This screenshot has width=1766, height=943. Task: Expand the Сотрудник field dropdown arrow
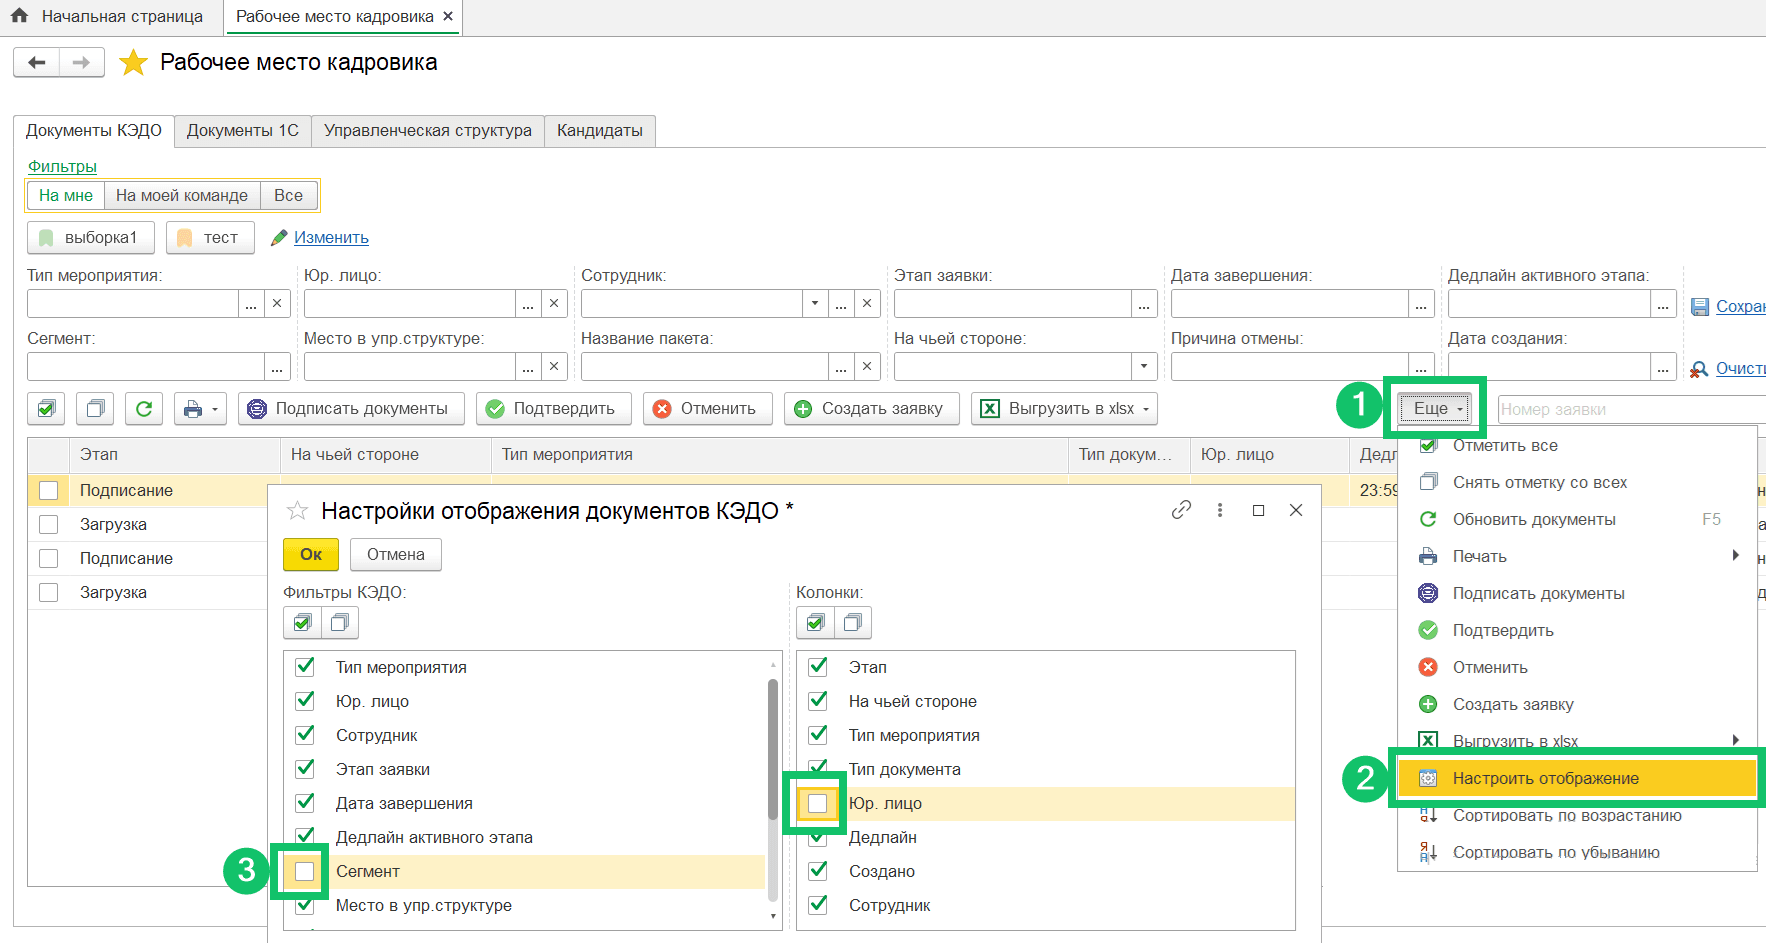point(815,303)
